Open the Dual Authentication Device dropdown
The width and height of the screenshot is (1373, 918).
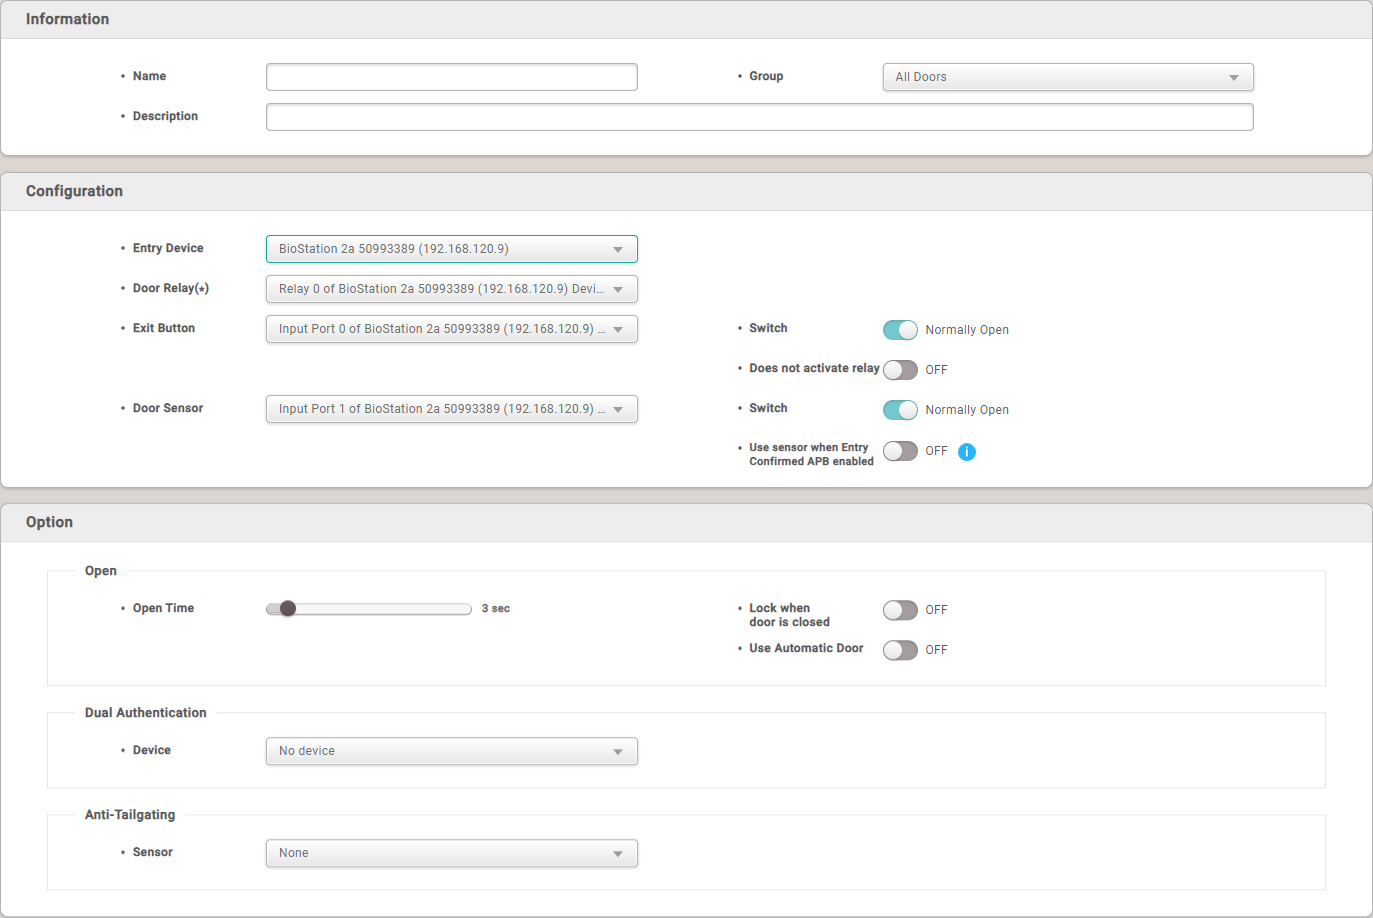pyautogui.click(x=452, y=751)
